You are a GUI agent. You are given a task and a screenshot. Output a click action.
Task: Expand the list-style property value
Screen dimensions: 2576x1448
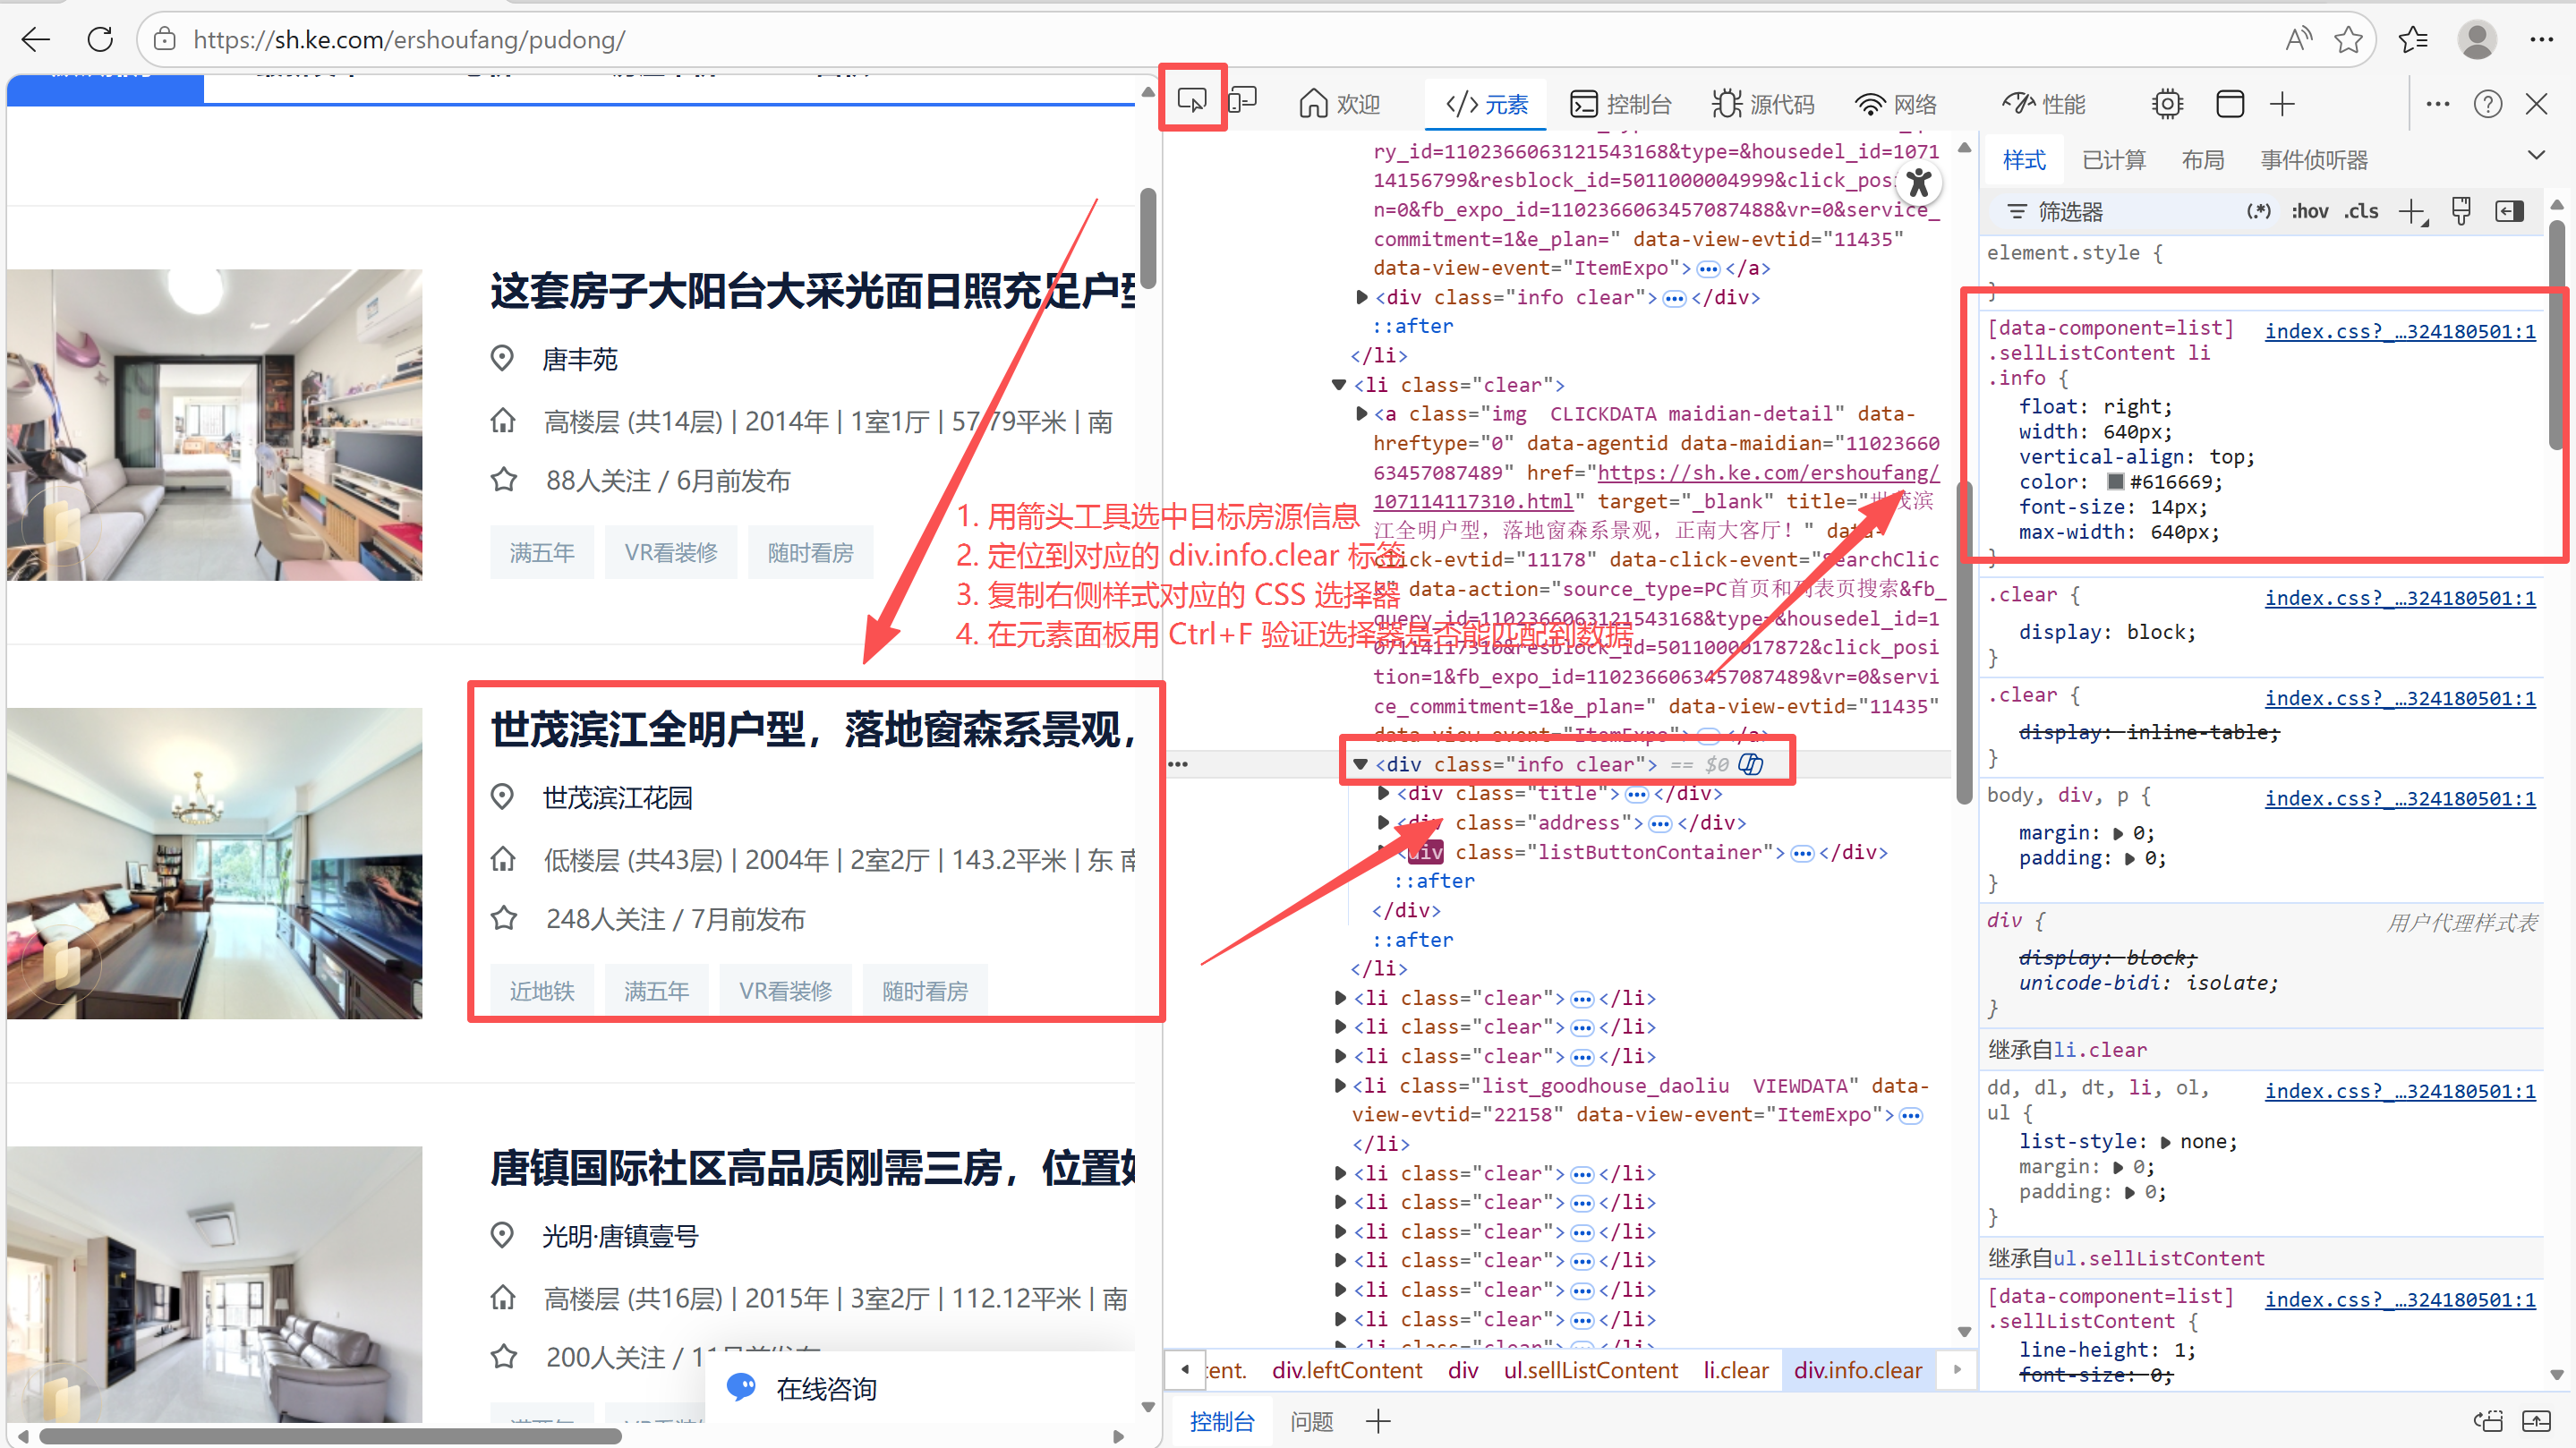pyautogui.click(x=2165, y=1142)
